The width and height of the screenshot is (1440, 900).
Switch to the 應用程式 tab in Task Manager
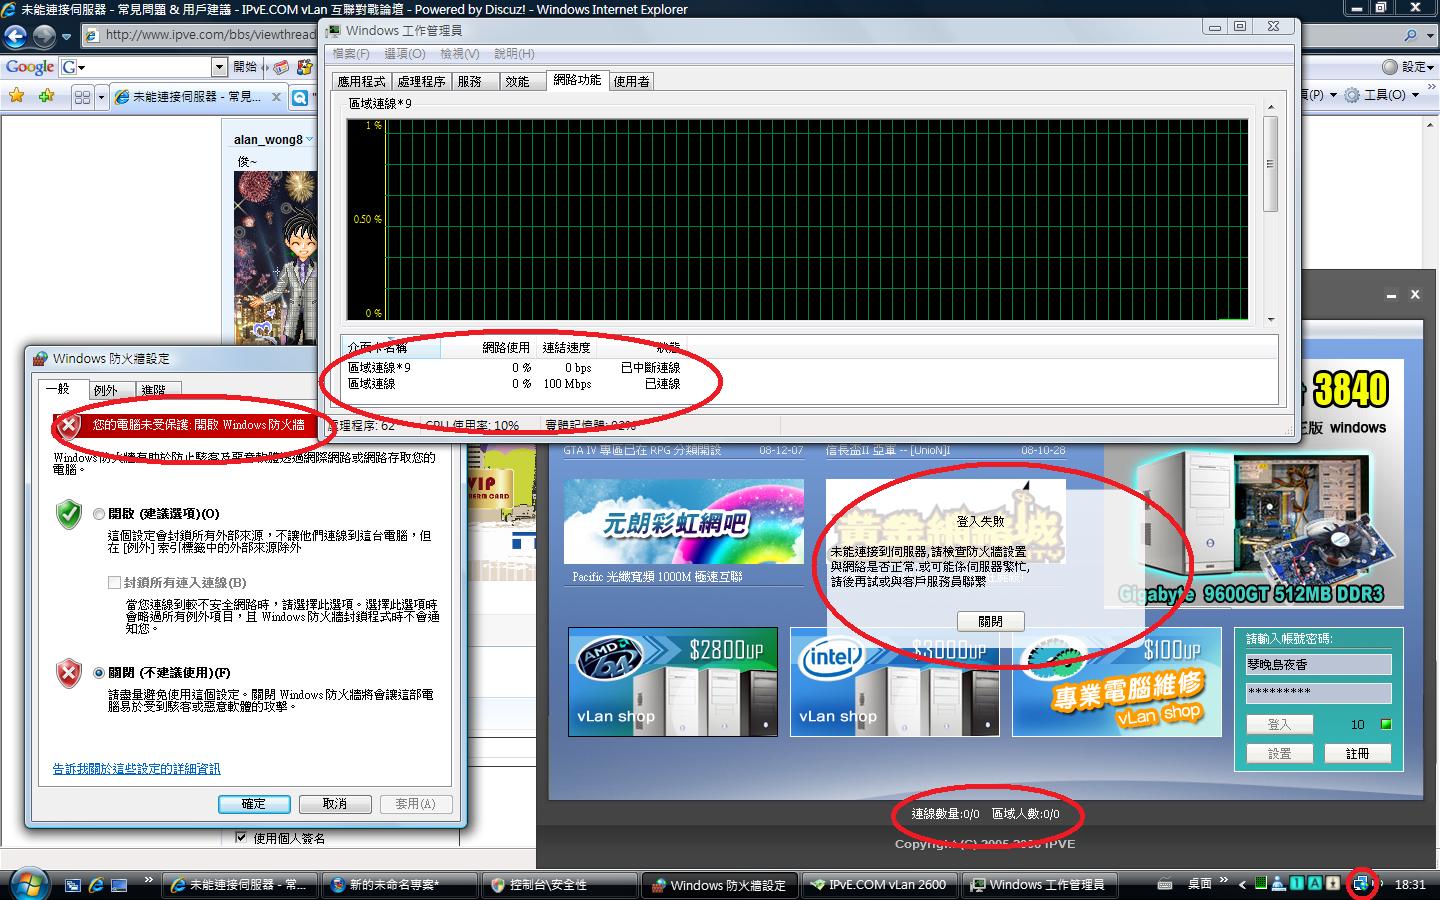point(361,81)
